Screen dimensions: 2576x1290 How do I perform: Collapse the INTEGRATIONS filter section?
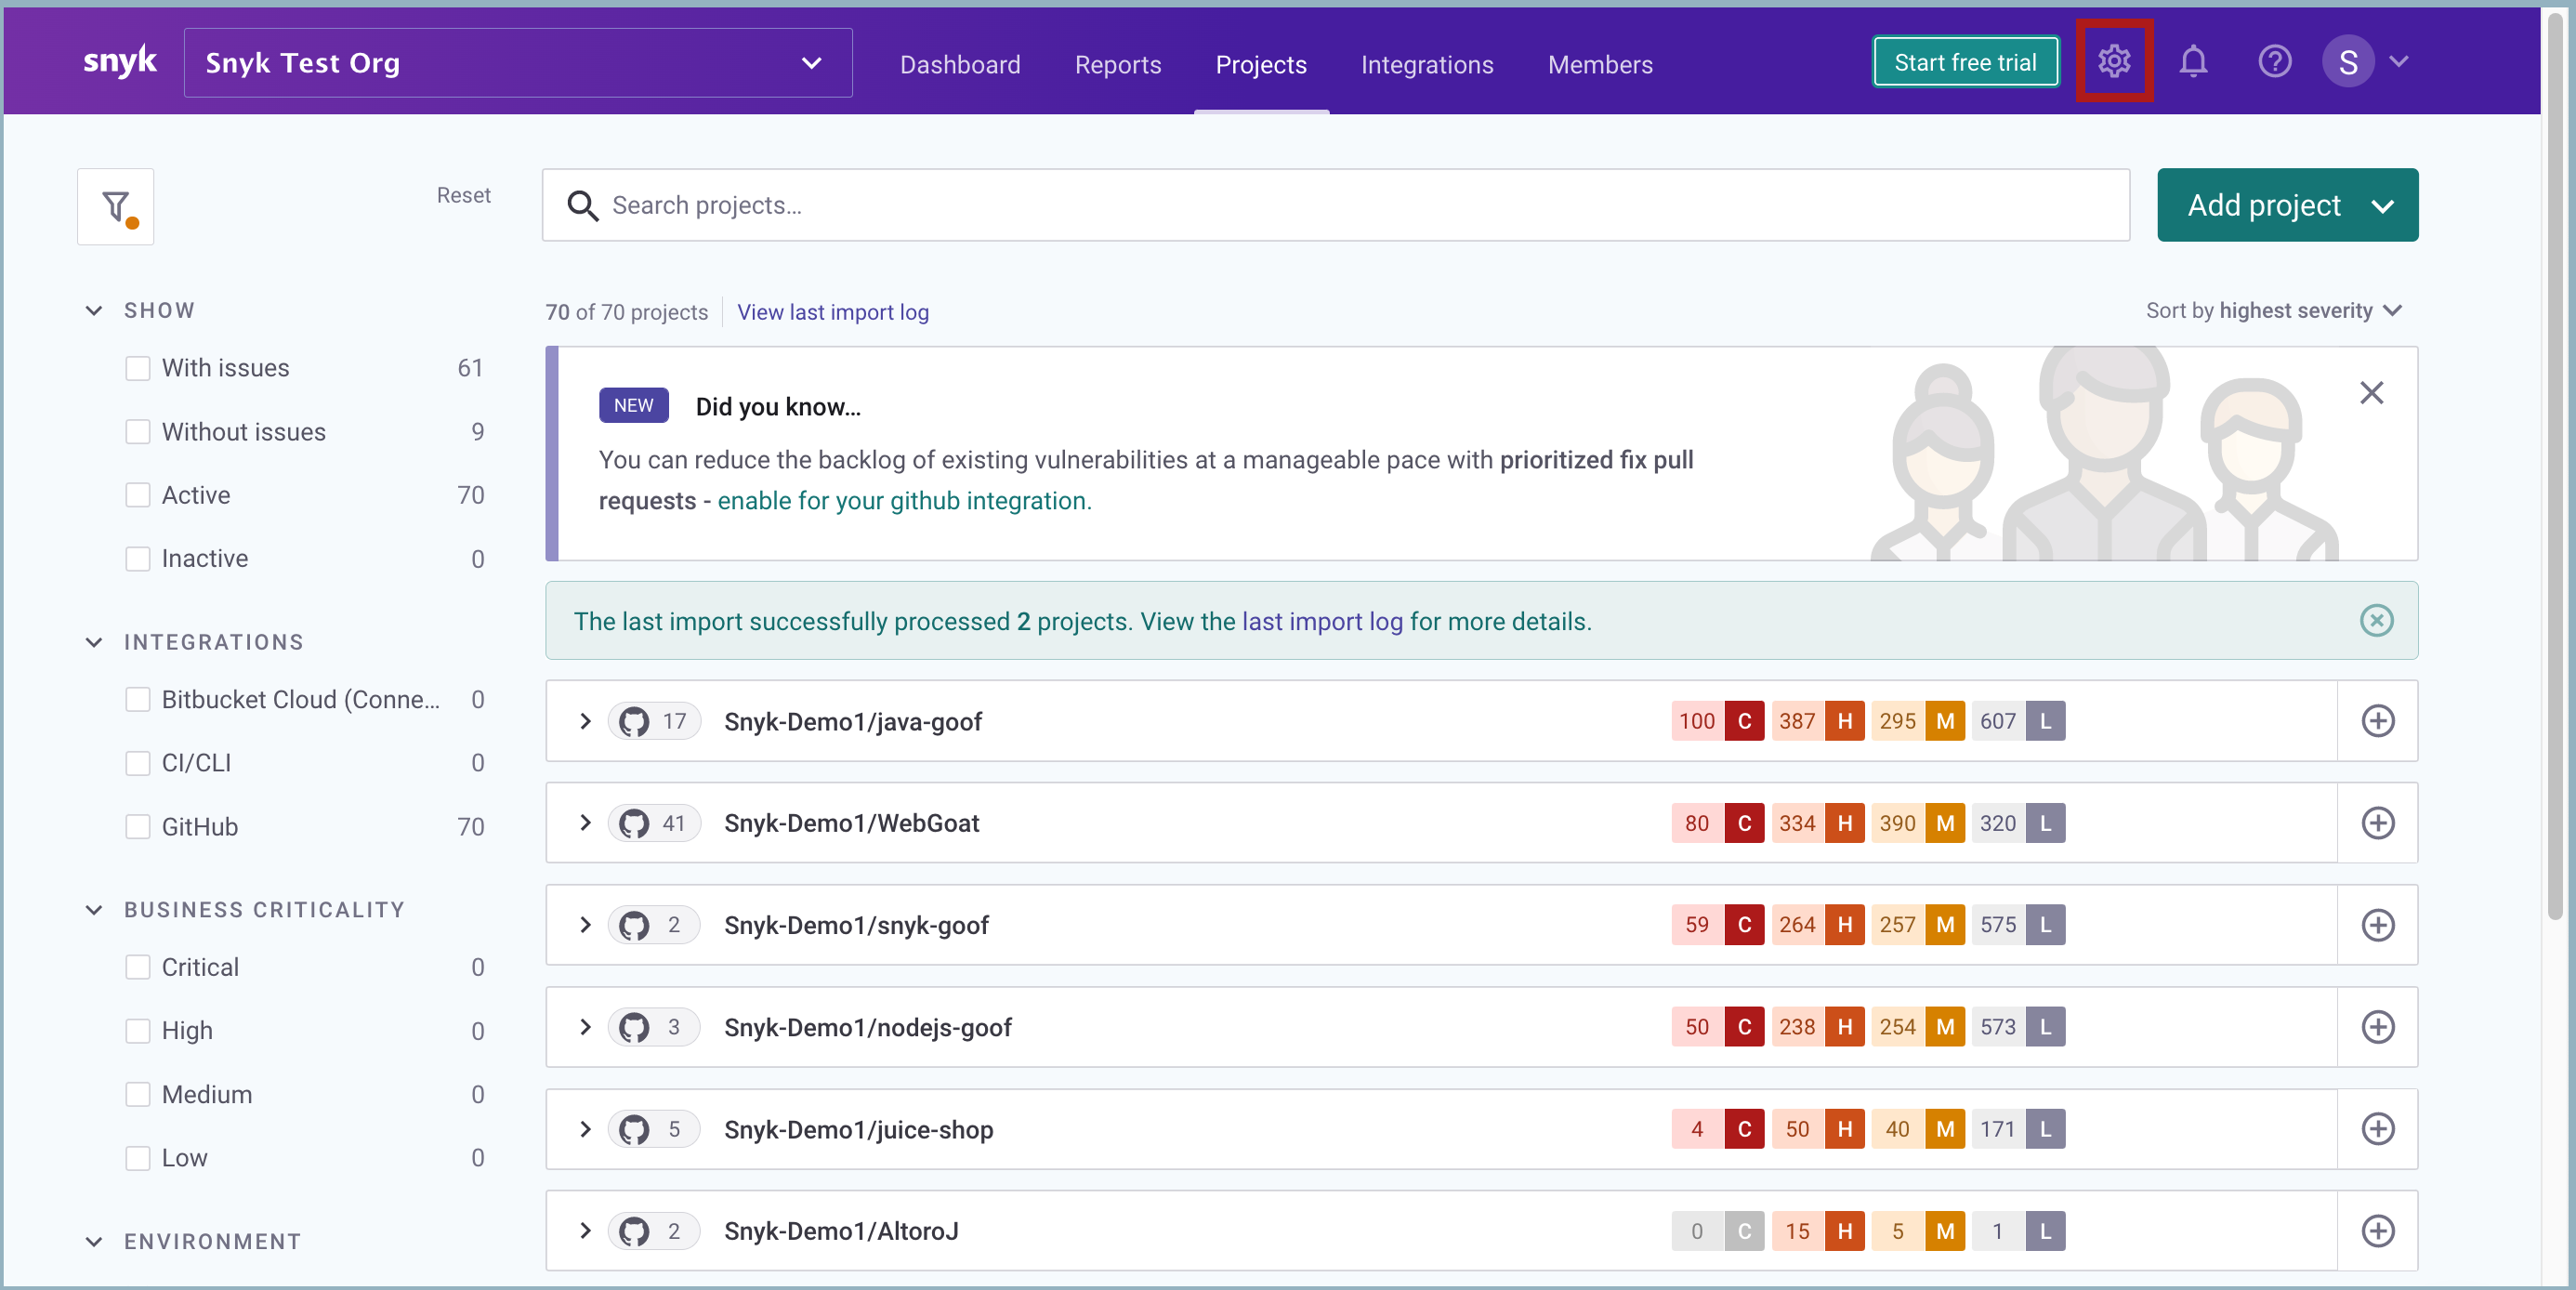(x=94, y=642)
